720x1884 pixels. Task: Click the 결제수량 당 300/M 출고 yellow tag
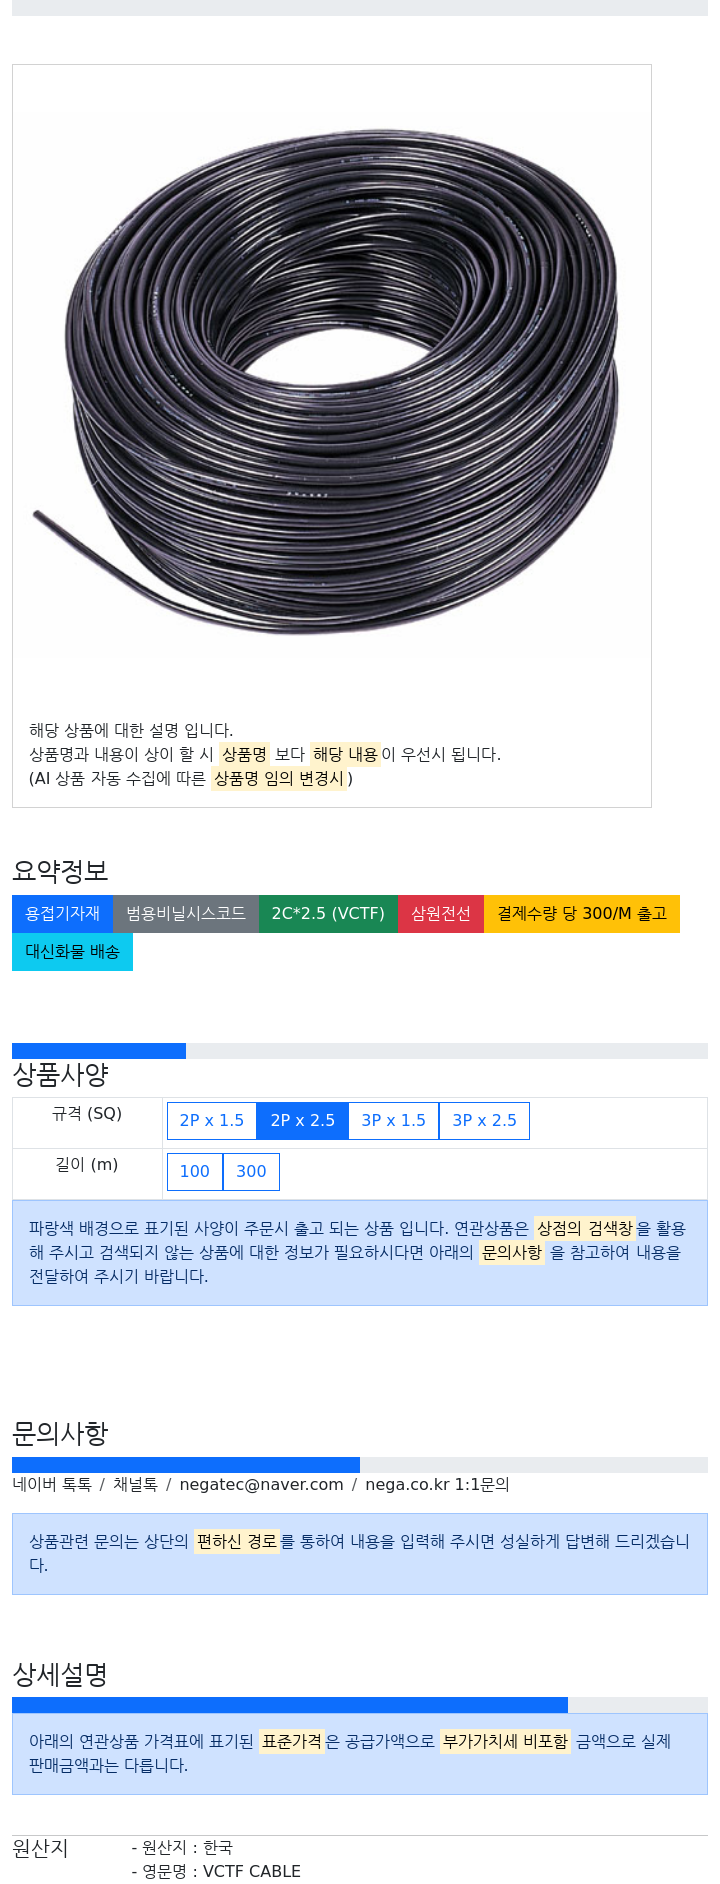(x=582, y=913)
